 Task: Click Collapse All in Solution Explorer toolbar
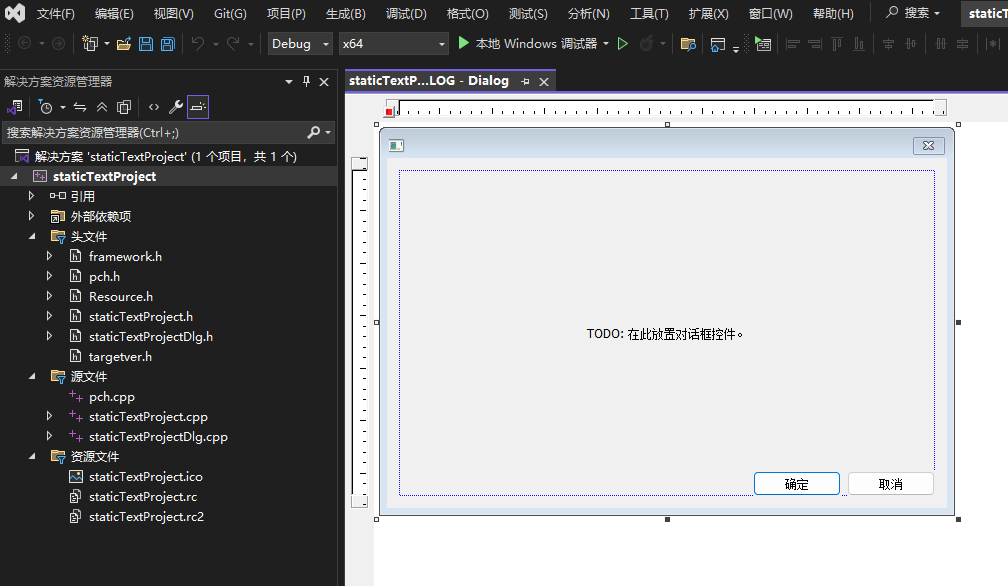(102, 107)
